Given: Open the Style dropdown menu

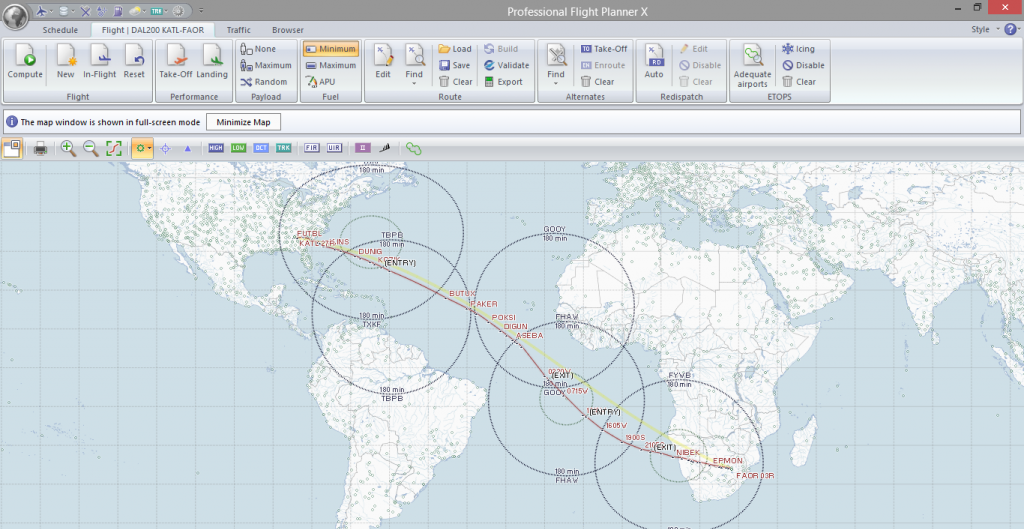Looking at the screenshot, I should 984,29.
